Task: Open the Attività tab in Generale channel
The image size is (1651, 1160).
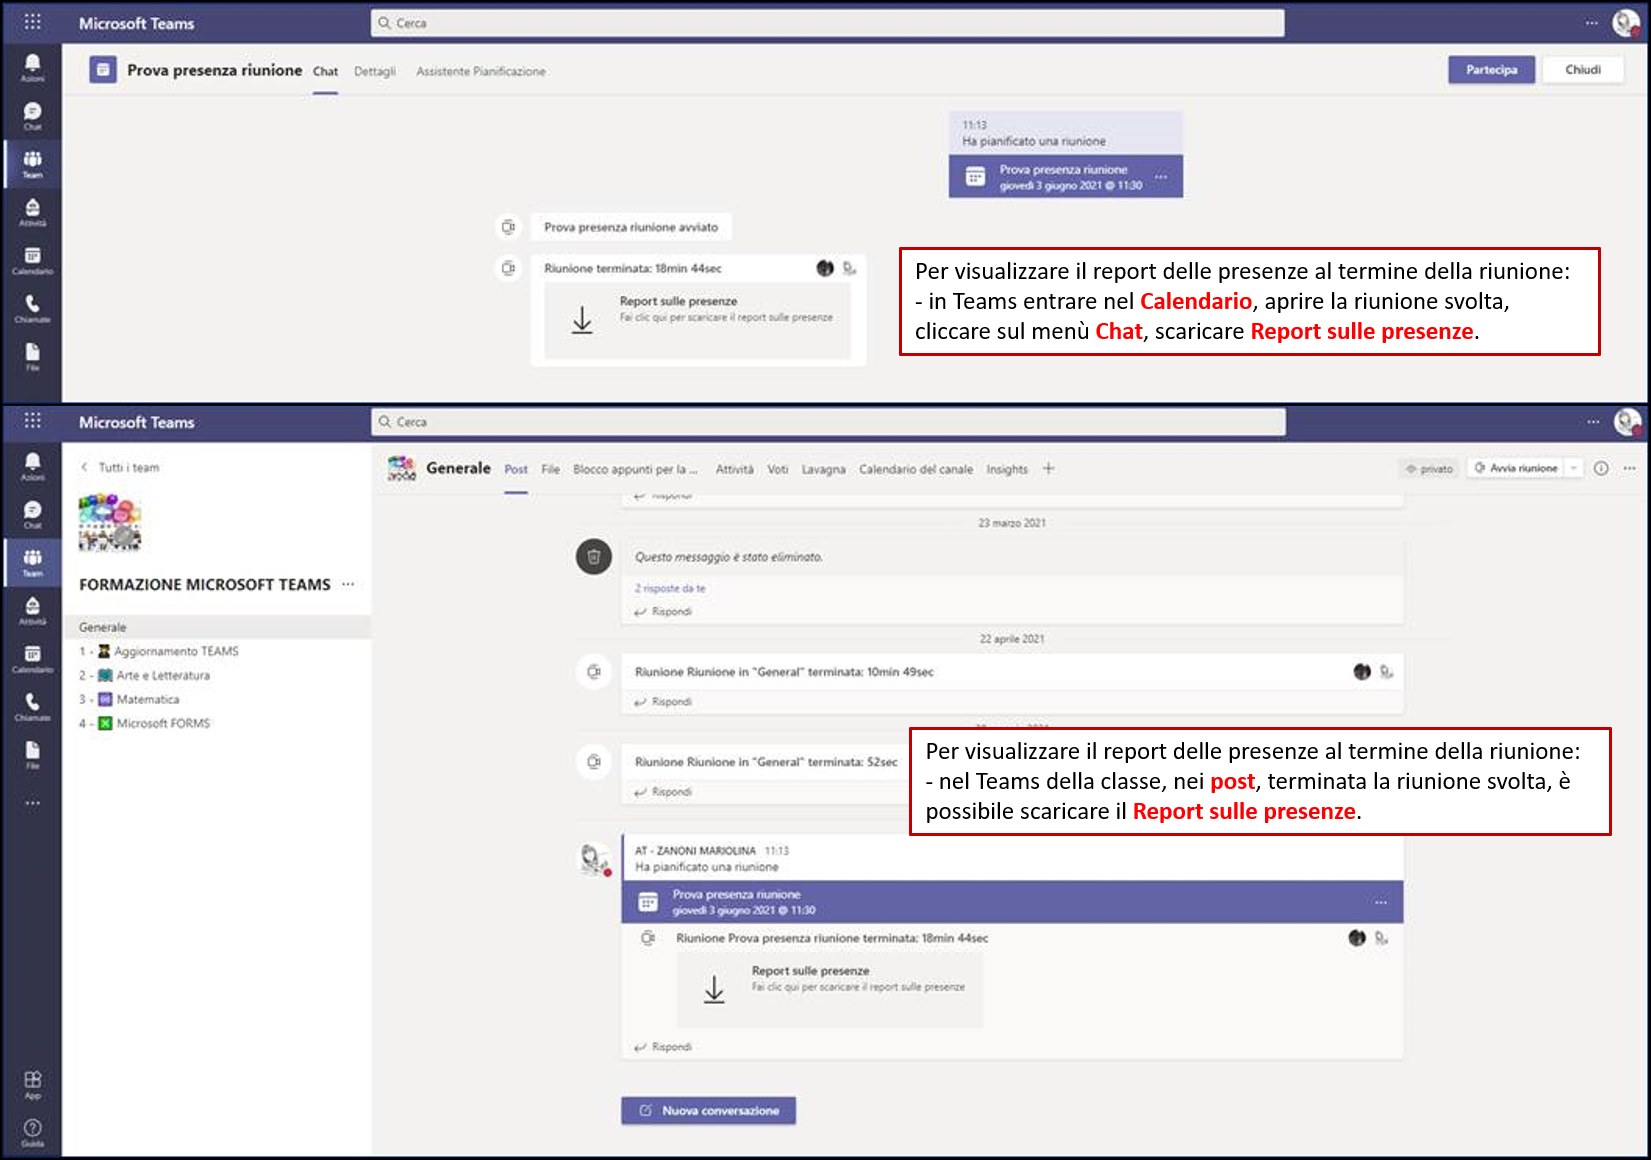Action: pyautogui.click(x=735, y=469)
